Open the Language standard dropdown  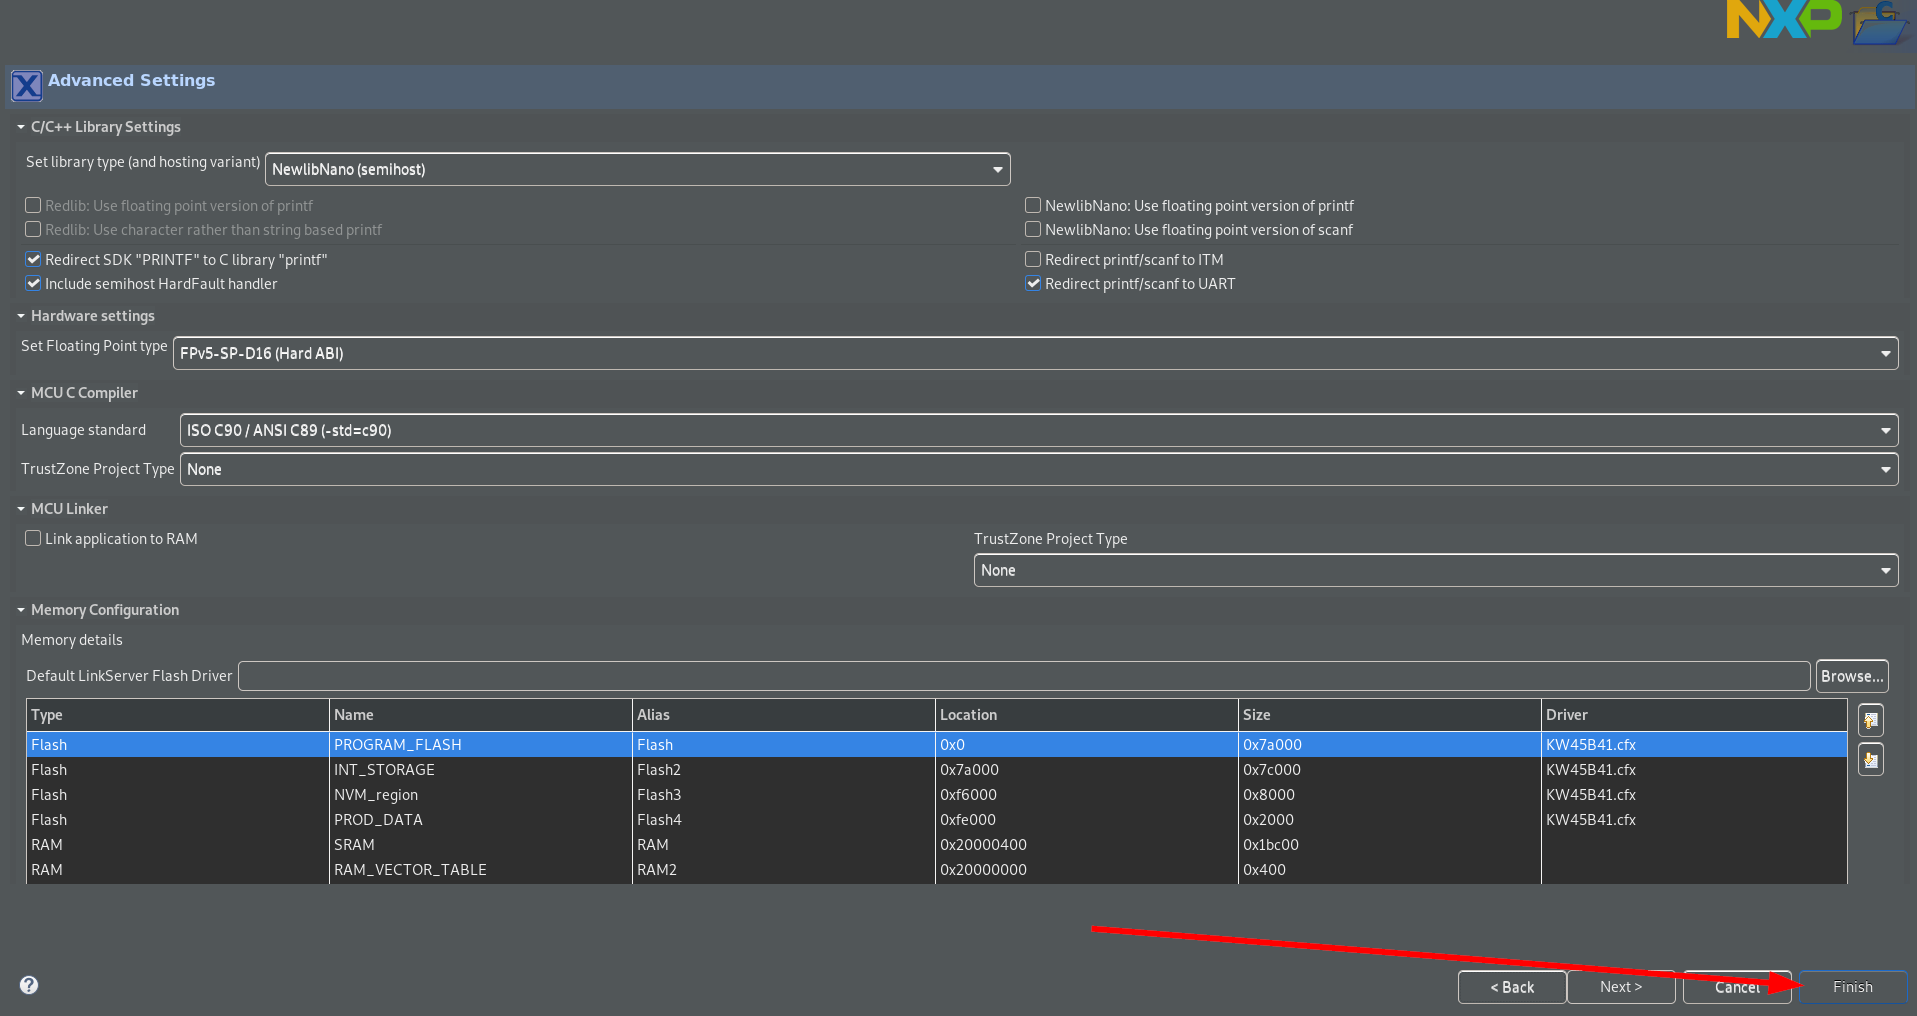pos(1884,430)
